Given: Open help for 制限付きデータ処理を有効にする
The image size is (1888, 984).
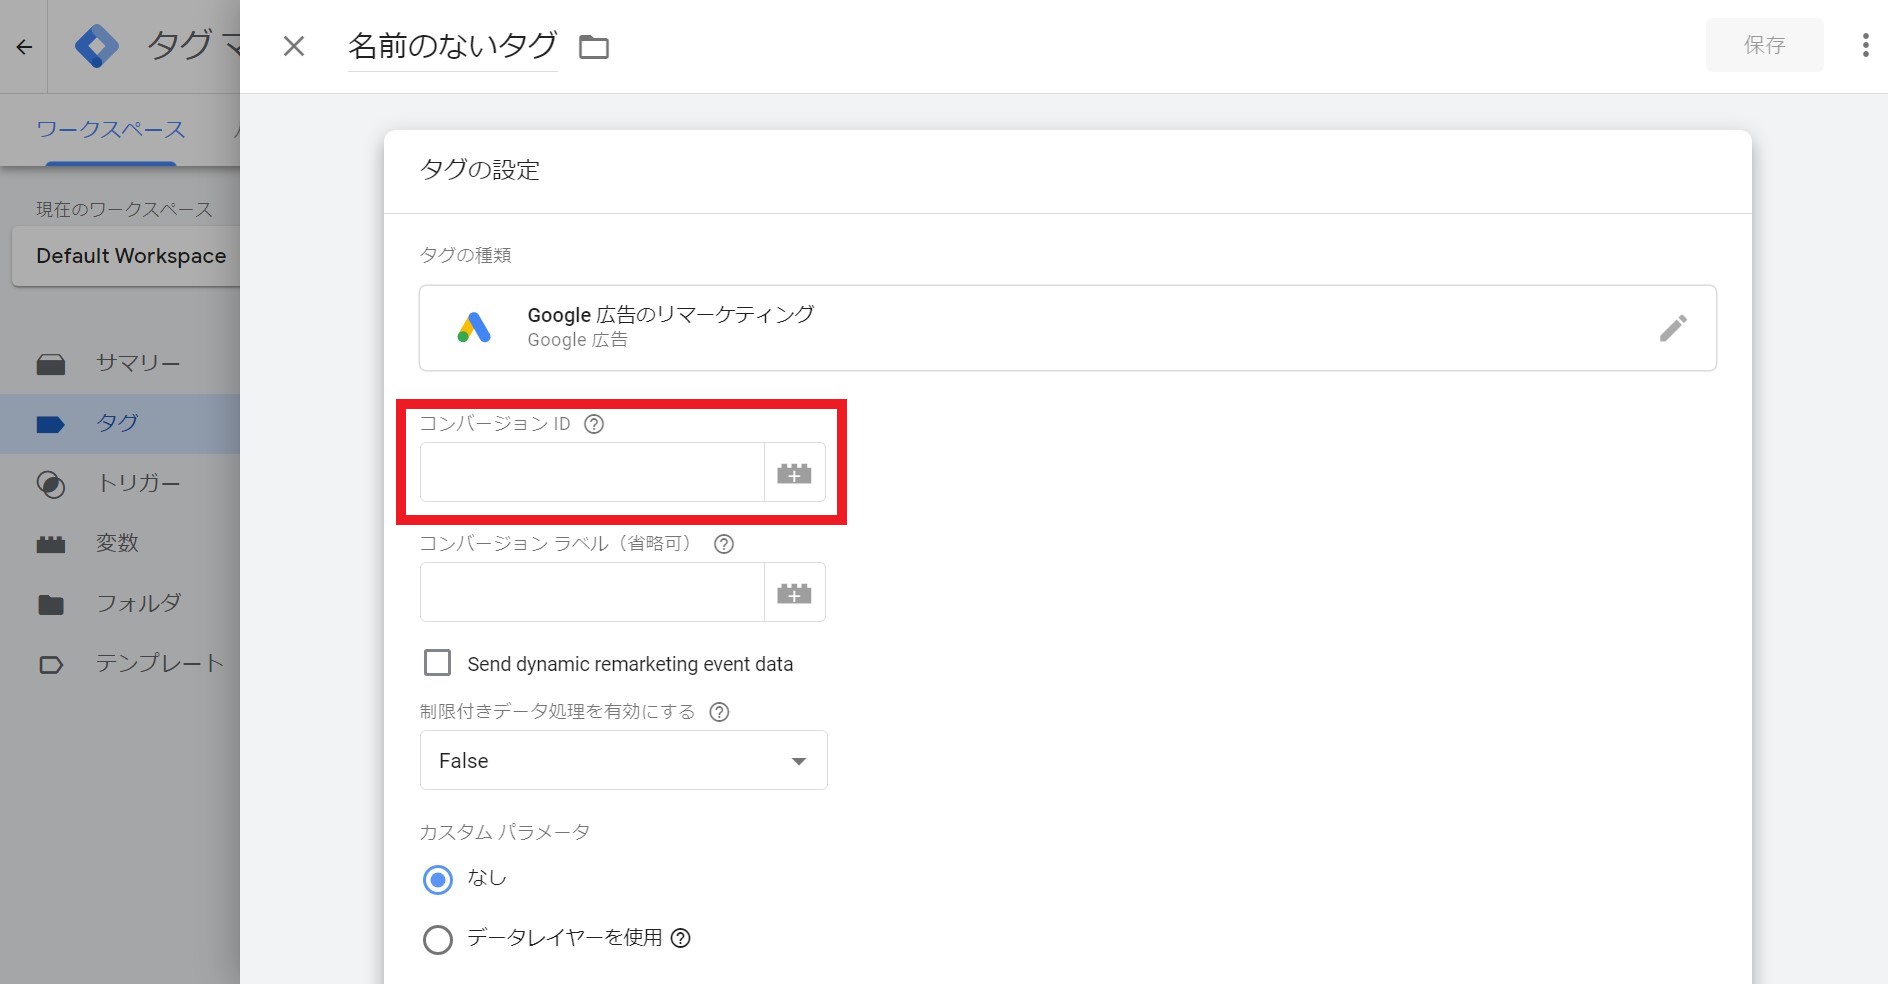Looking at the screenshot, I should (719, 712).
